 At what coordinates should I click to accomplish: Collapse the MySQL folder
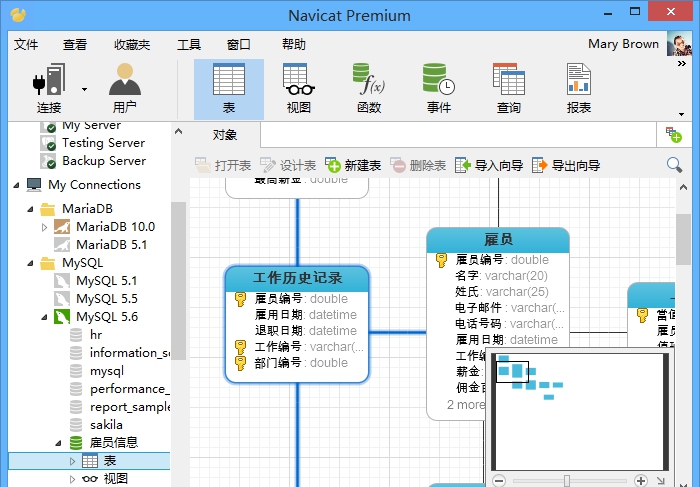[x=30, y=263]
